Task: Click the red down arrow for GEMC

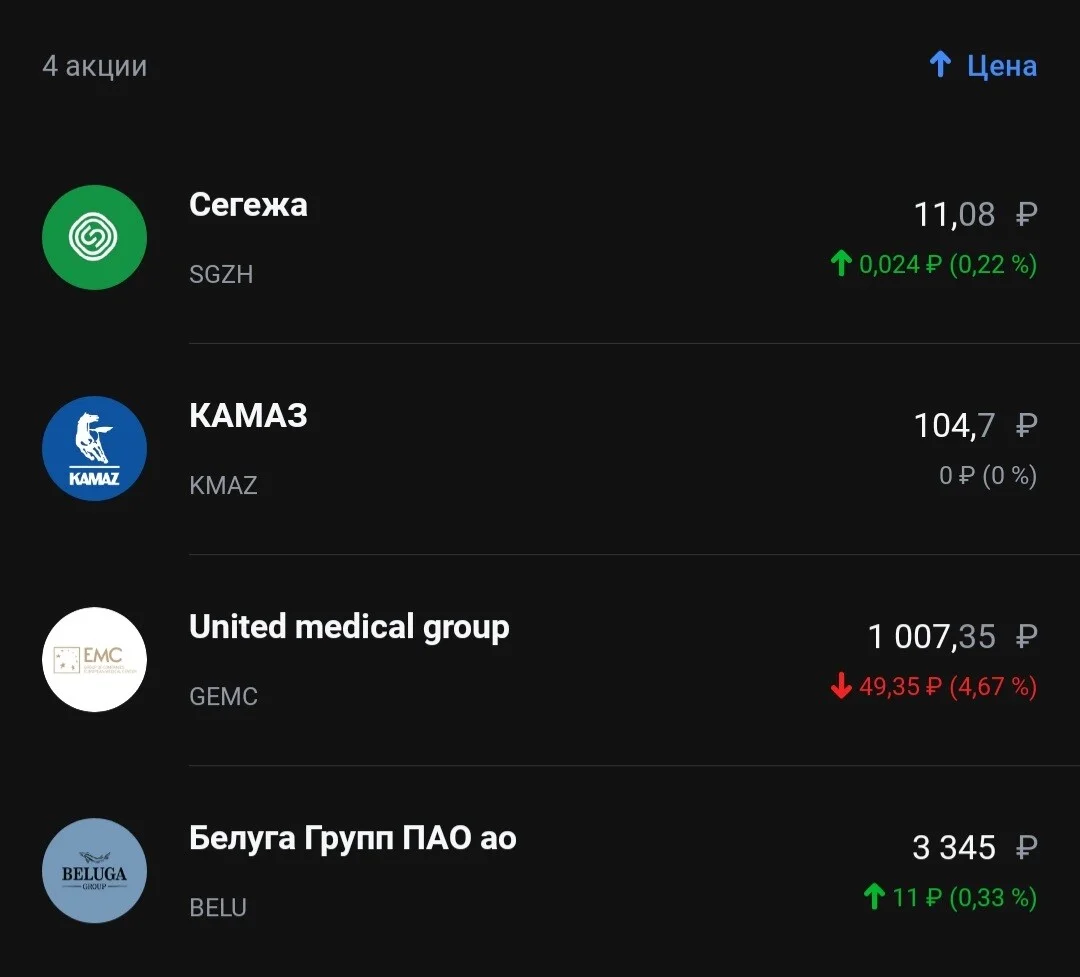Action: click(841, 686)
